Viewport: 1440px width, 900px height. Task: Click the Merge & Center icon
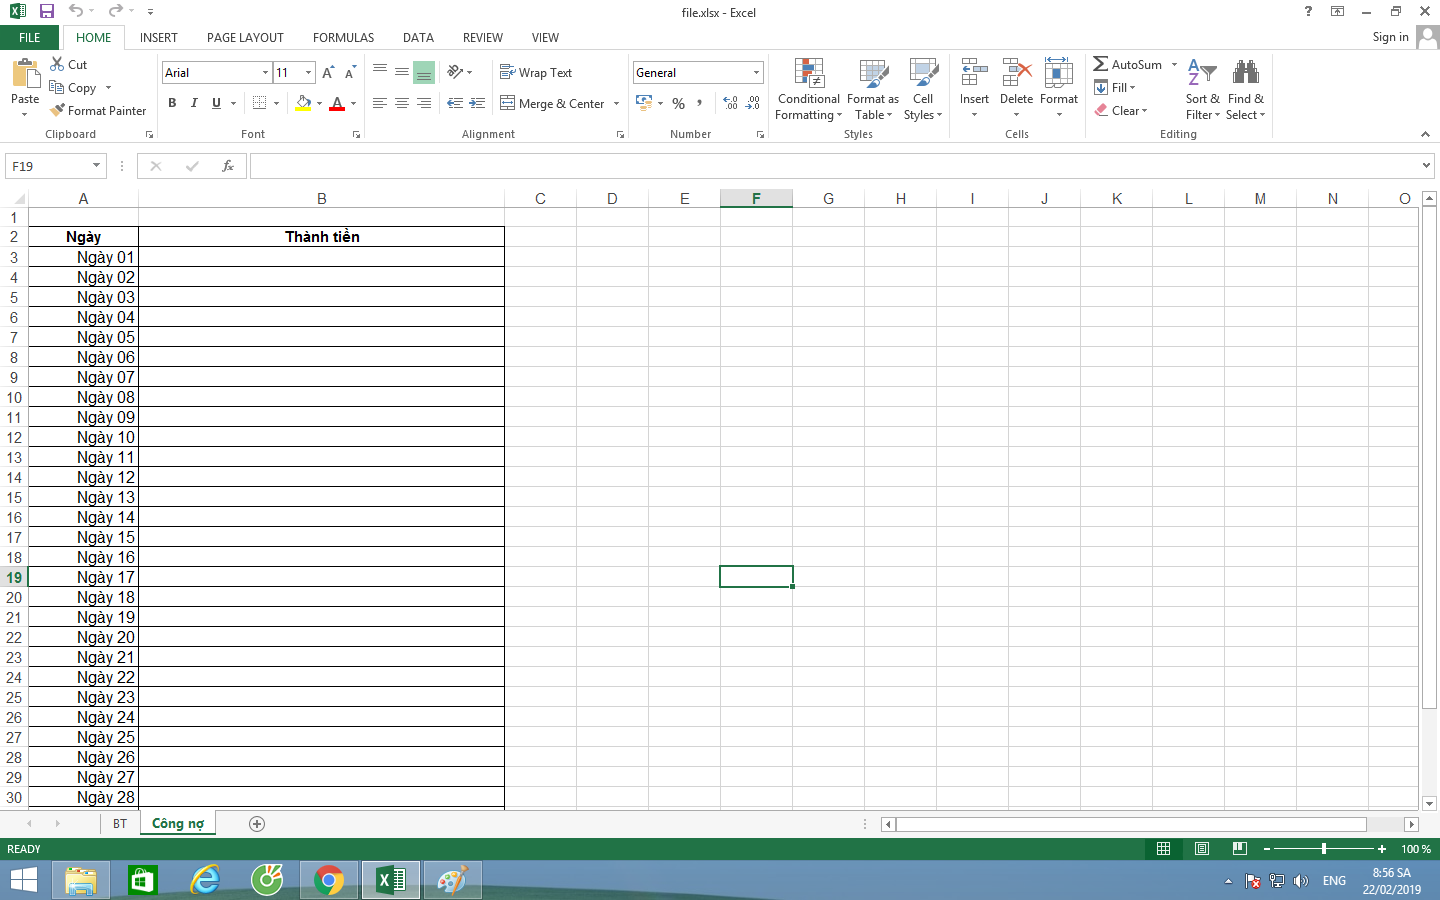(508, 103)
